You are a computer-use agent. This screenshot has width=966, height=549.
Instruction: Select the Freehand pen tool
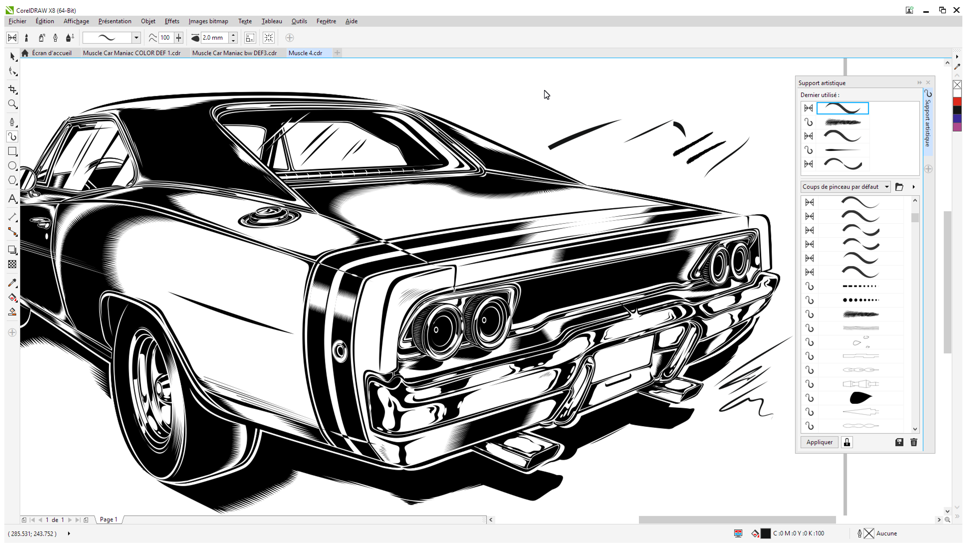[x=12, y=122]
